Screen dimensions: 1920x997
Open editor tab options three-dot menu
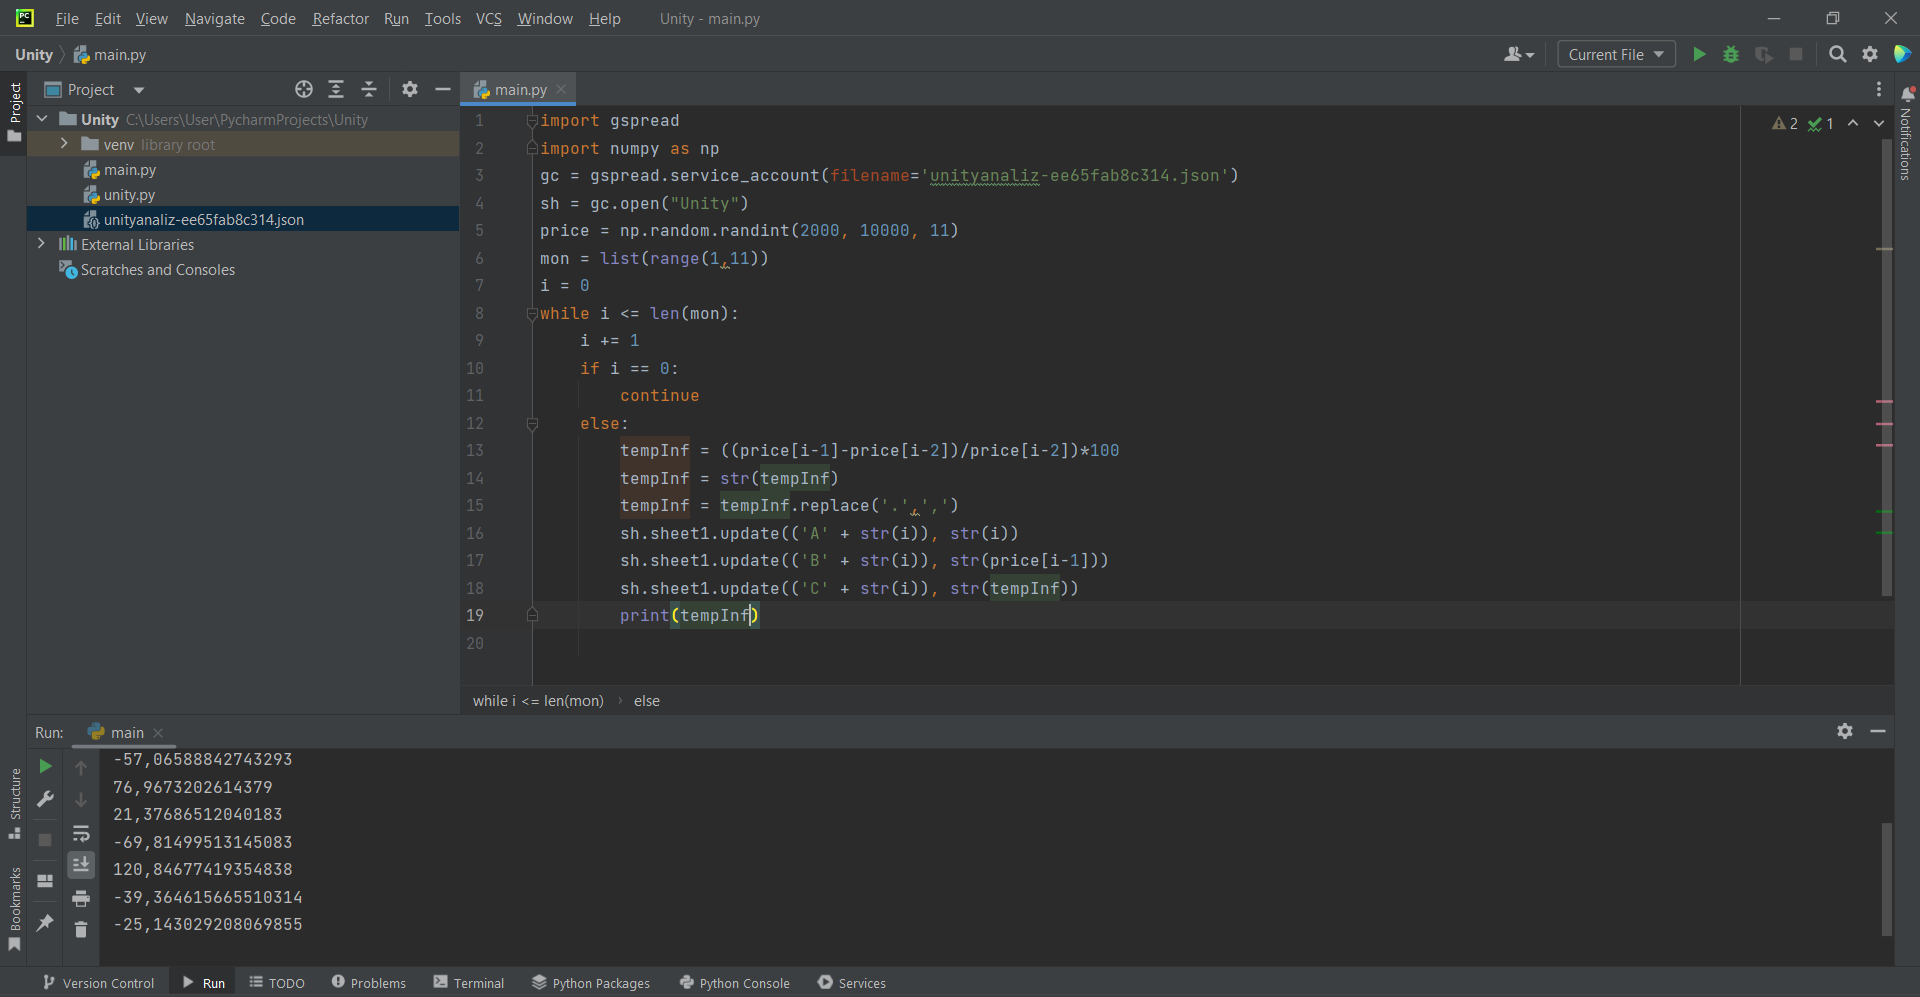[x=1879, y=89]
